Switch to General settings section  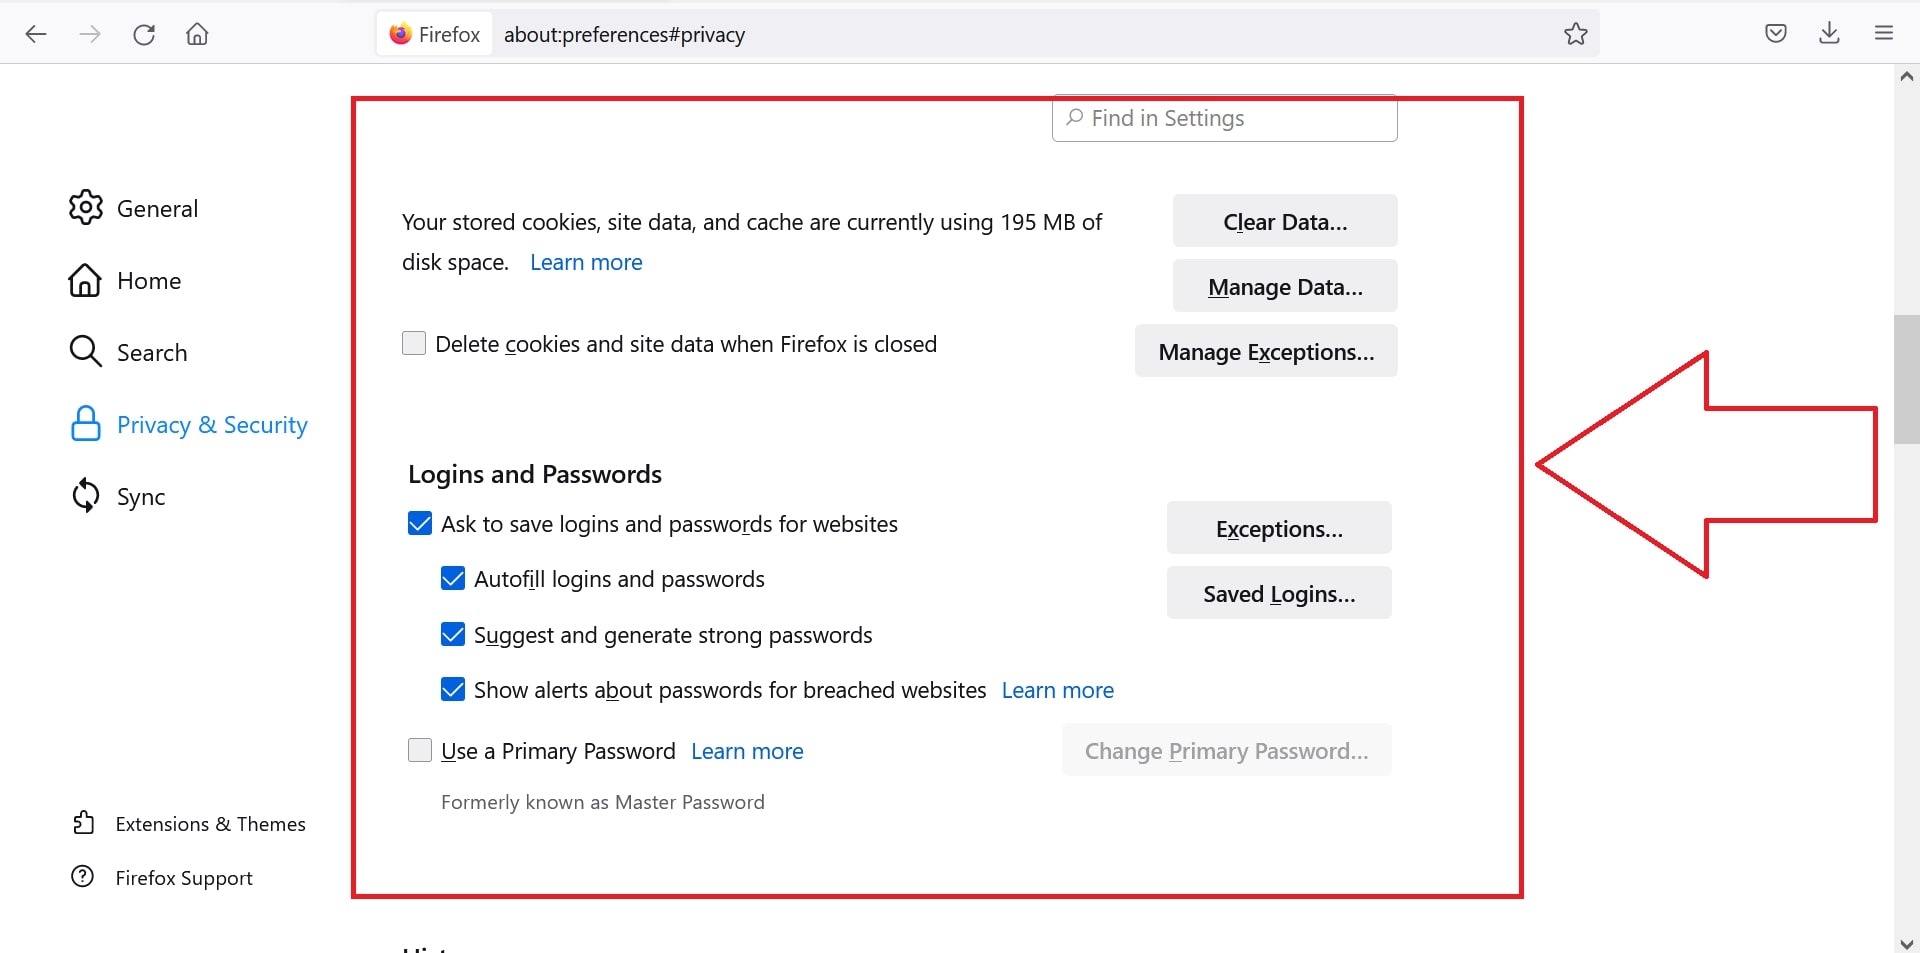(158, 208)
